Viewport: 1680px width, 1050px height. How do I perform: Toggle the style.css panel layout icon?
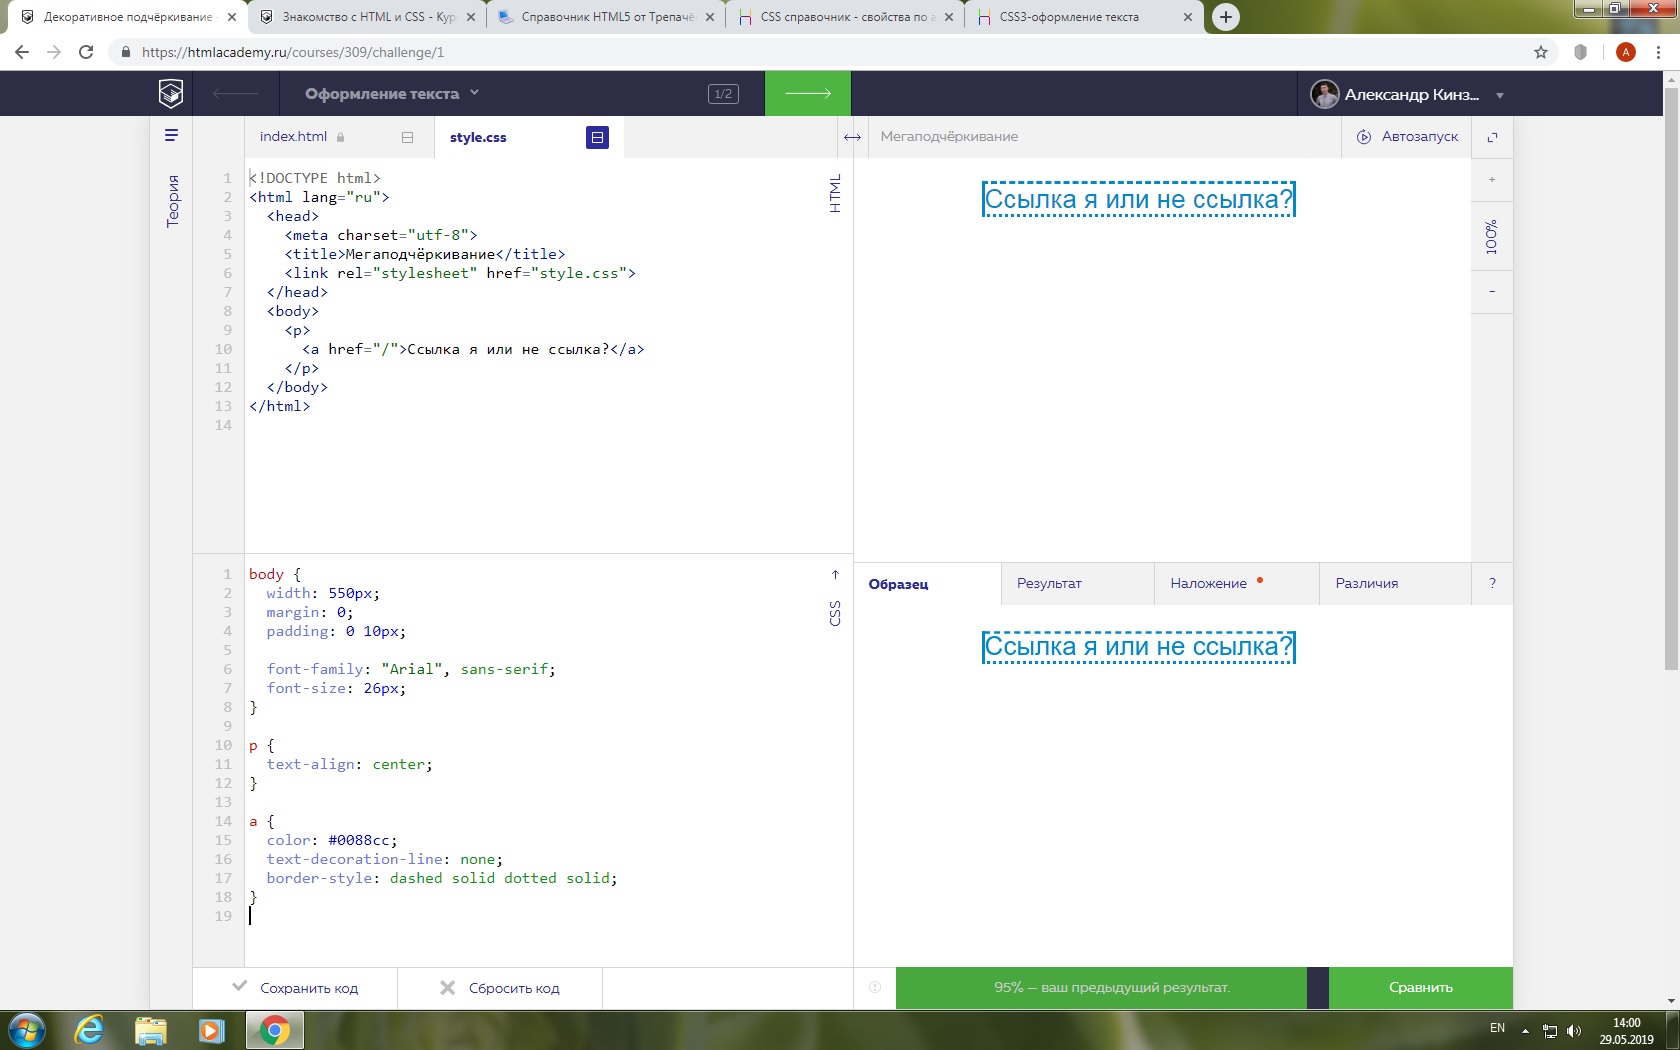[597, 137]
